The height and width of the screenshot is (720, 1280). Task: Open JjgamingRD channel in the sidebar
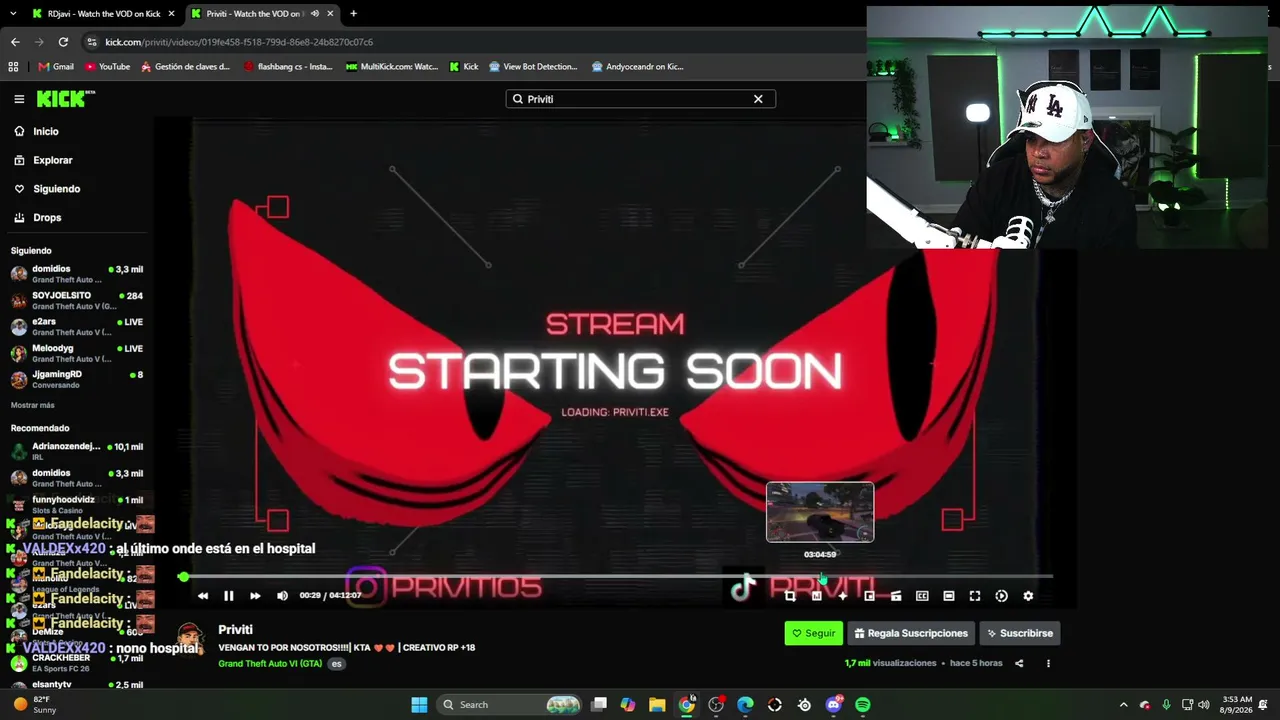pos(77,379)
